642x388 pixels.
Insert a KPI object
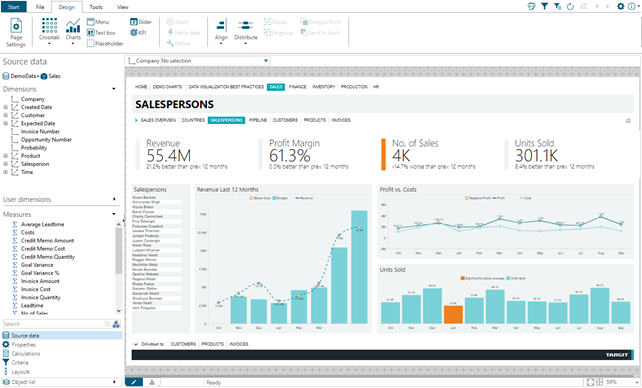pyautogui.click(x=138, y=32)
